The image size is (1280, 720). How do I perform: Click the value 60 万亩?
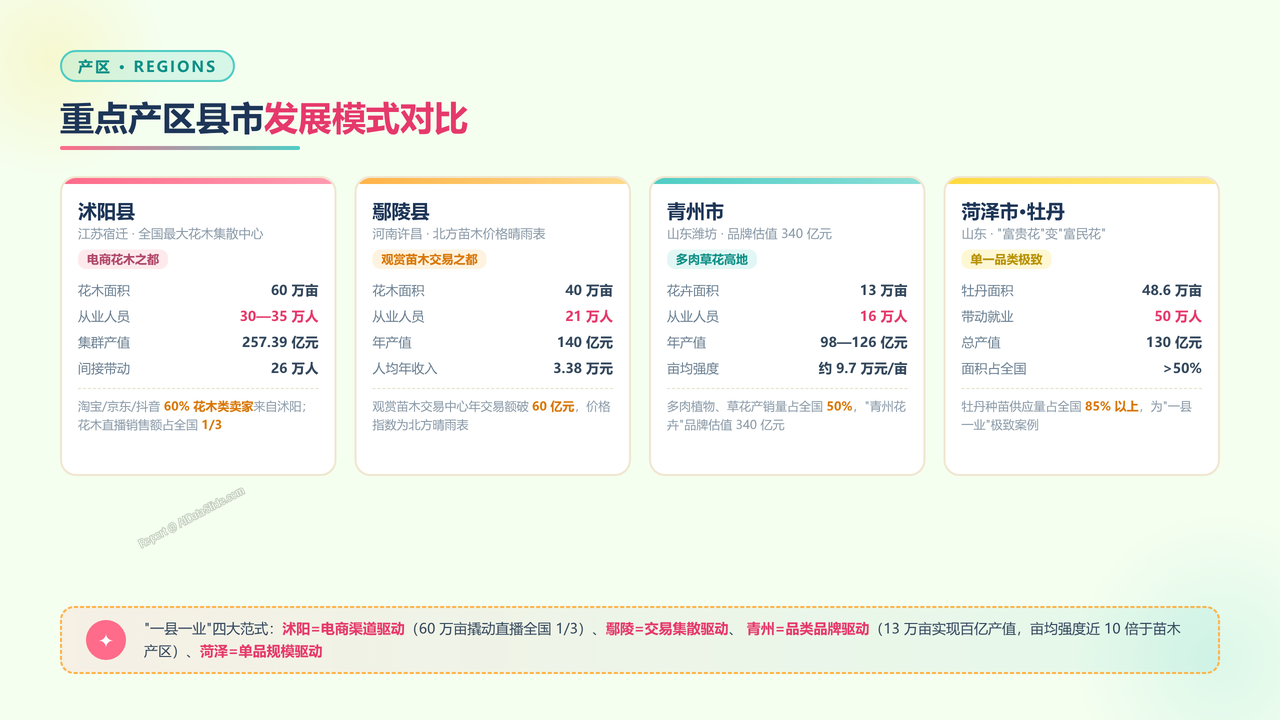(x=295, y=290)
